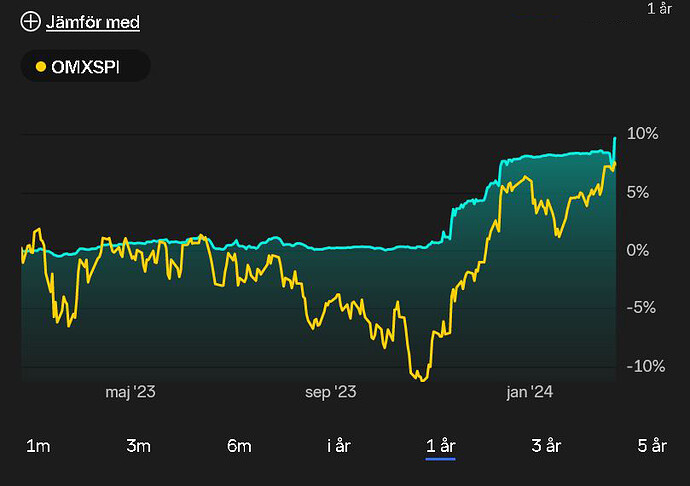
Task: Click the yellow dot in the OMXSPI chip
Action: [x=41, y=67]
